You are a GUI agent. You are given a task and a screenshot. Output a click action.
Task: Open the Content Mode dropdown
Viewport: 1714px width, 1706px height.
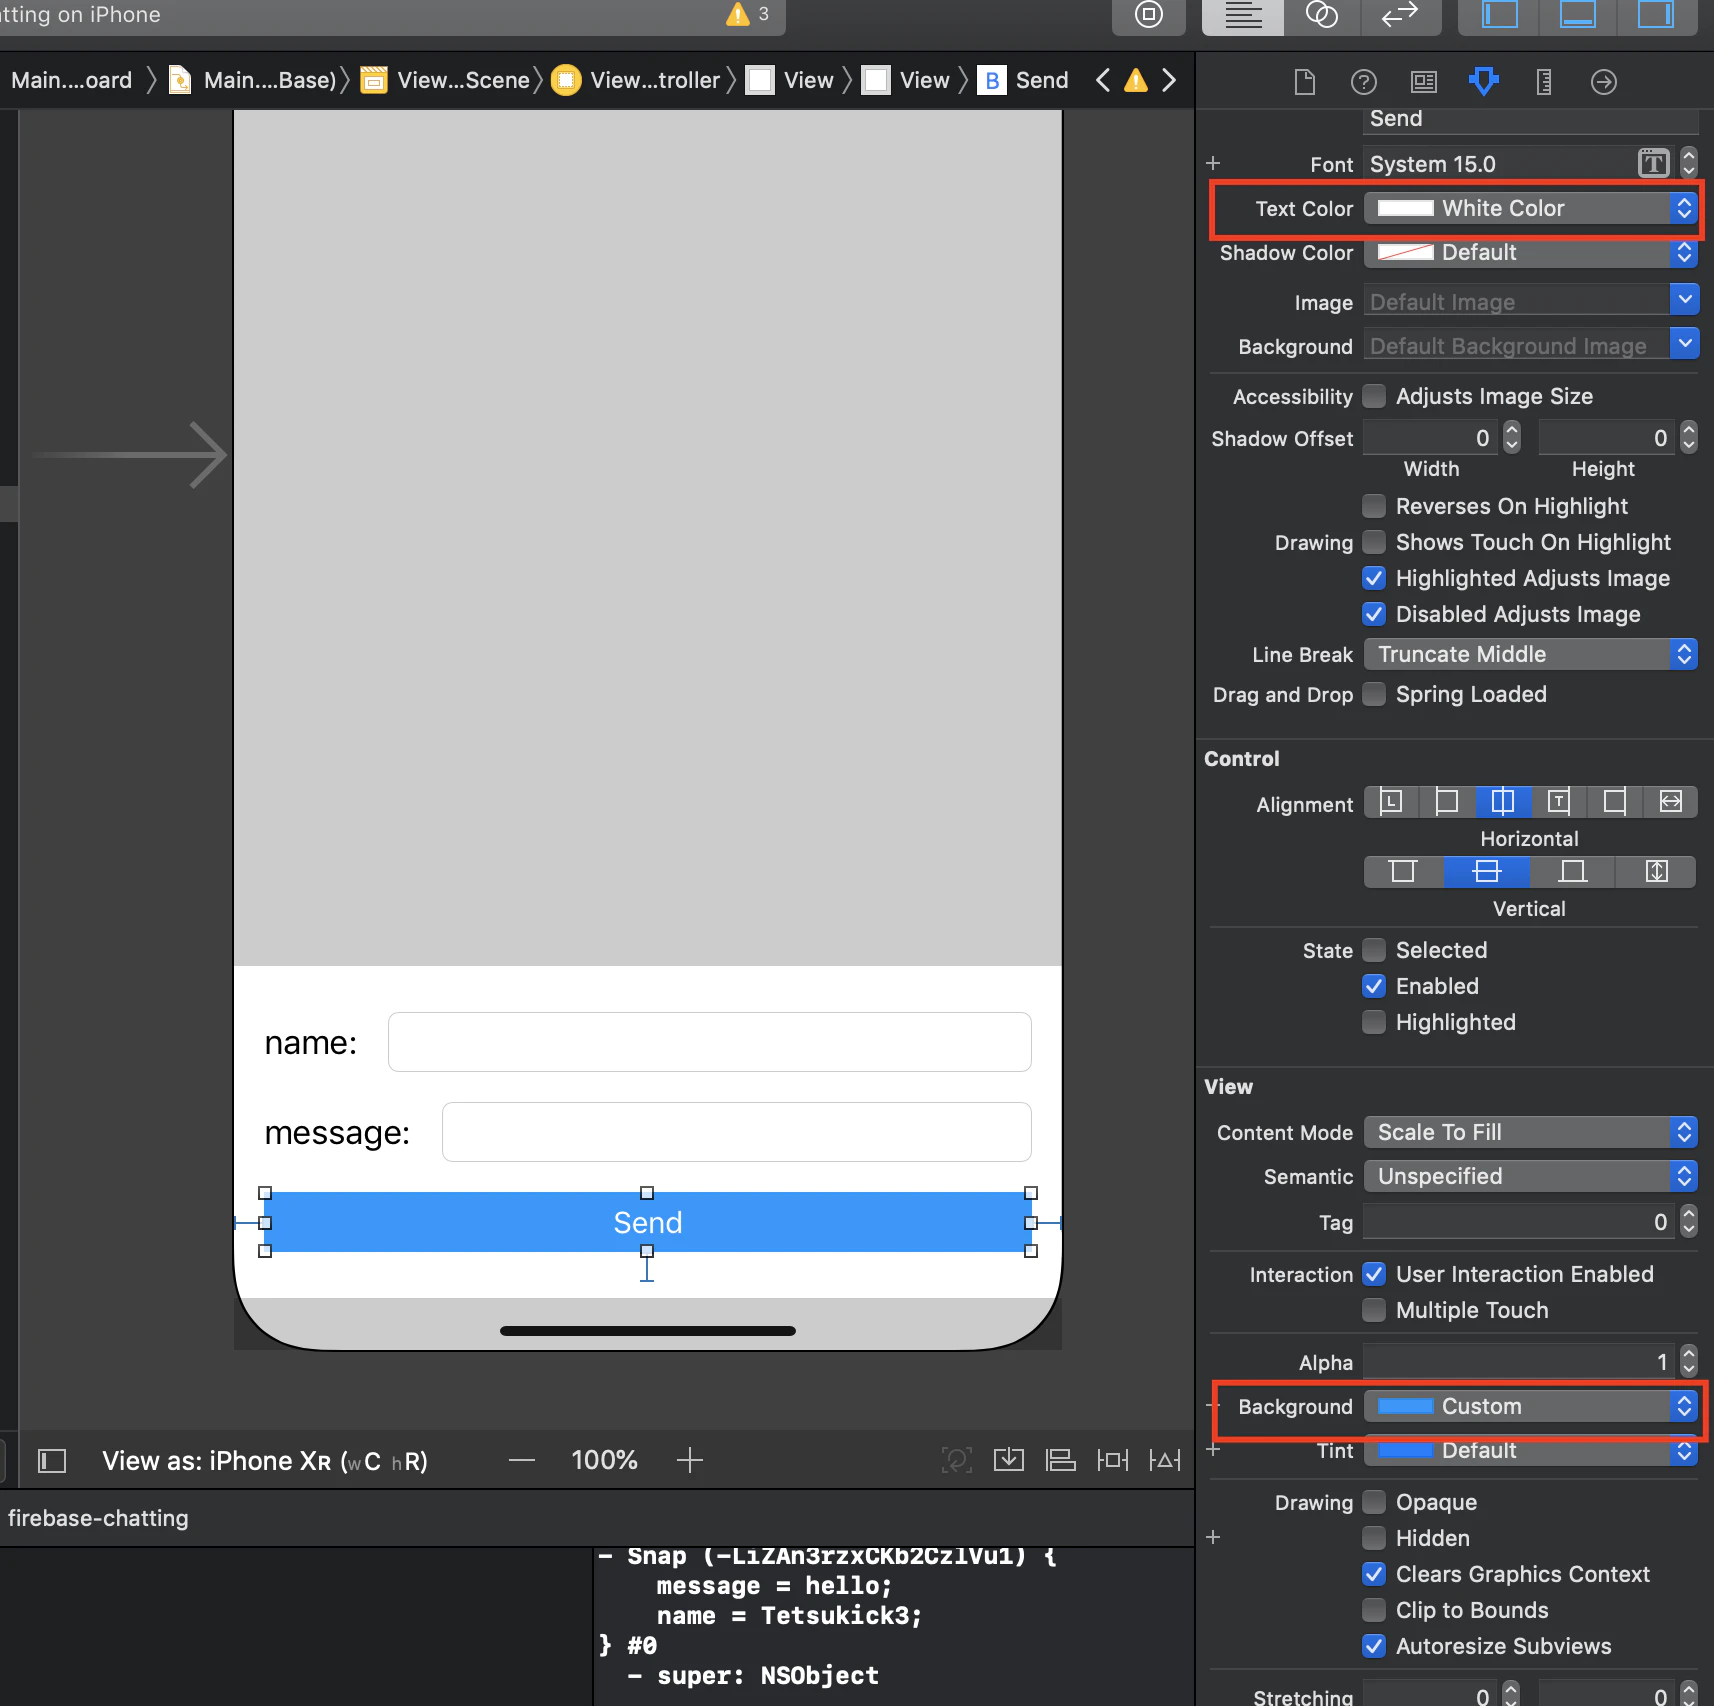click(x=1531, y=1132)
